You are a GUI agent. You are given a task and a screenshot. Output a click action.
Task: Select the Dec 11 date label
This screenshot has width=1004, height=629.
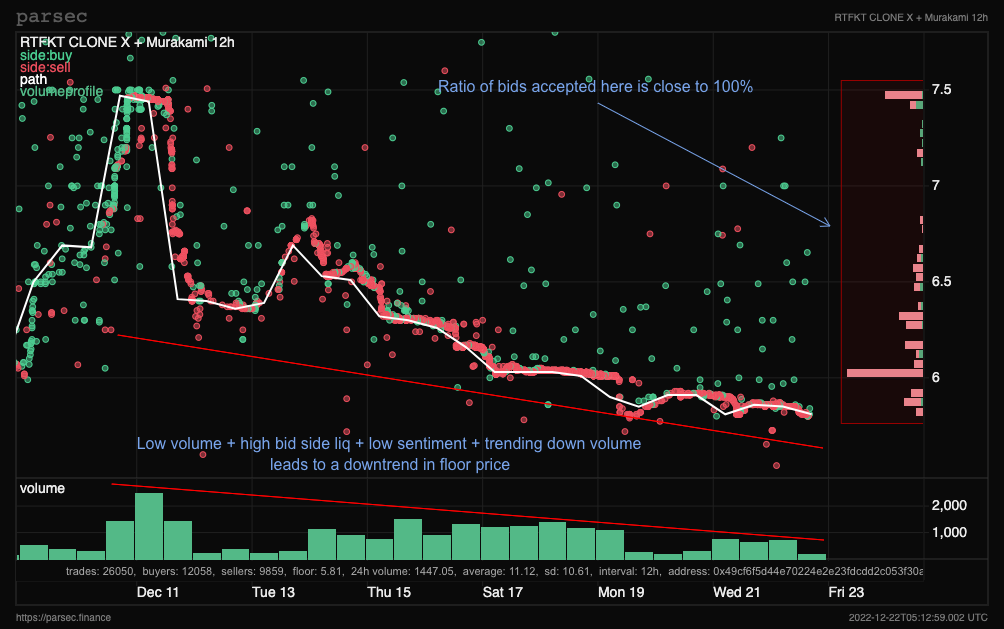tap(158, 592)
